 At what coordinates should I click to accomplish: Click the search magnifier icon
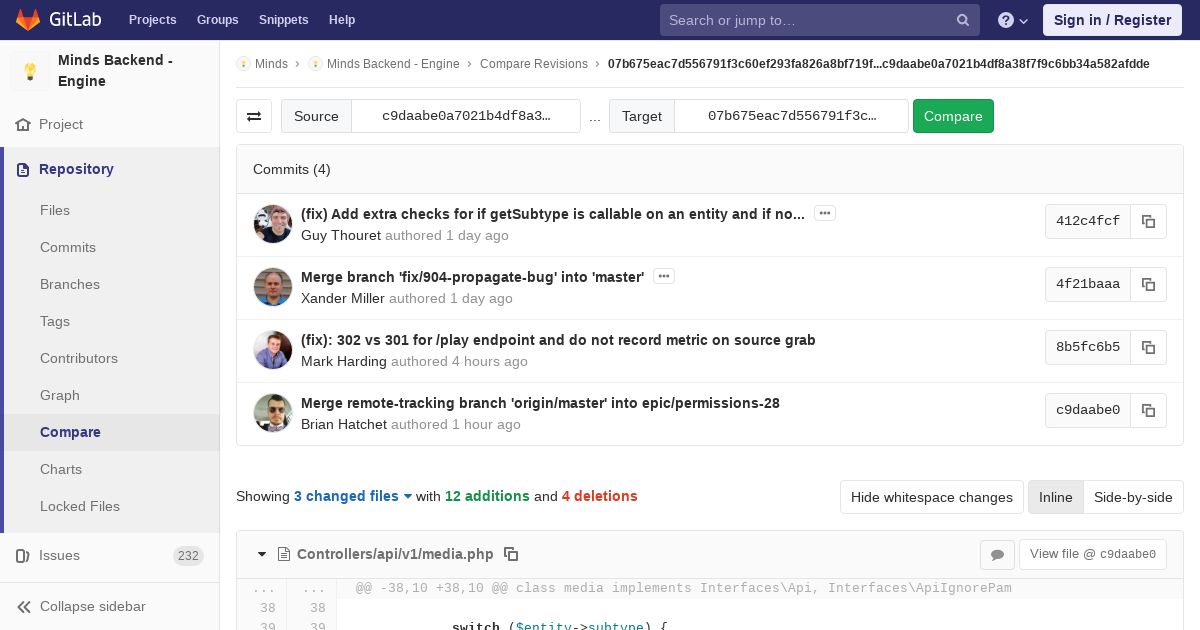pos(963,20)
